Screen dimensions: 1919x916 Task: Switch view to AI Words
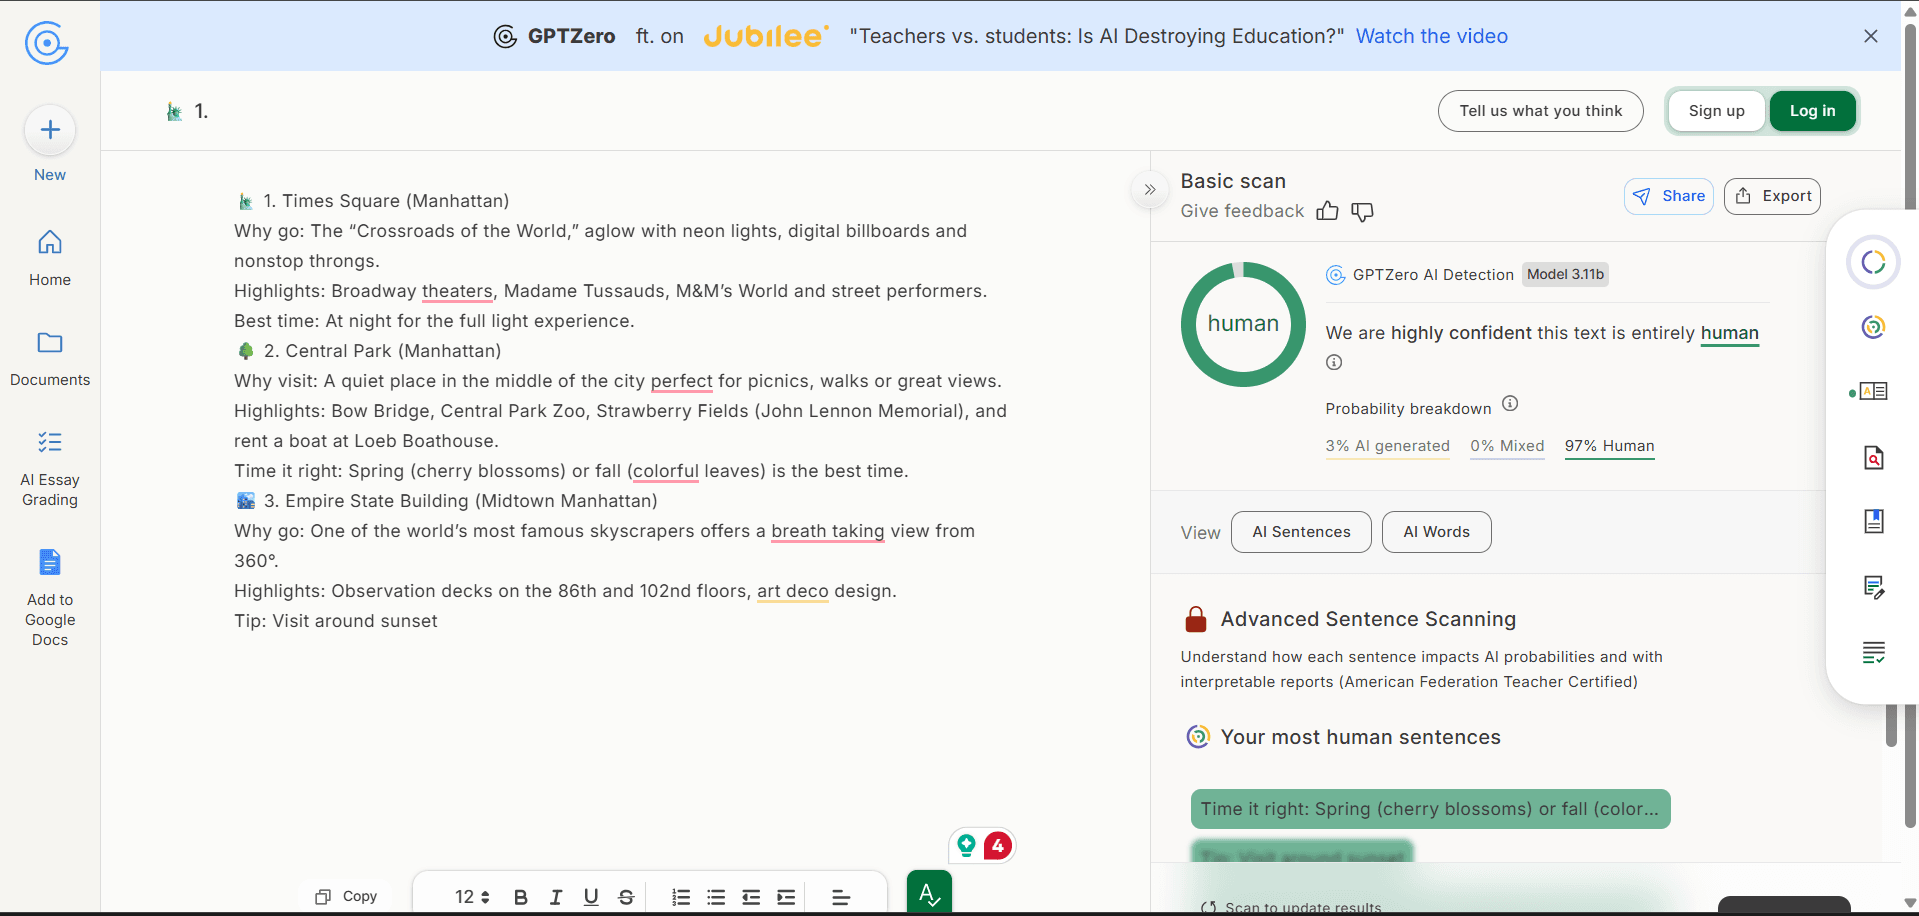[x=1436, y=532]
